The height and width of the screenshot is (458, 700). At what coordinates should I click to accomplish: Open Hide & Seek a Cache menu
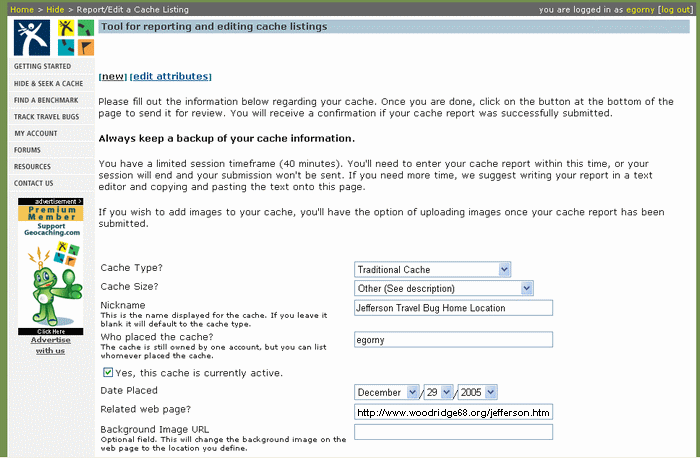click(48, 83)
